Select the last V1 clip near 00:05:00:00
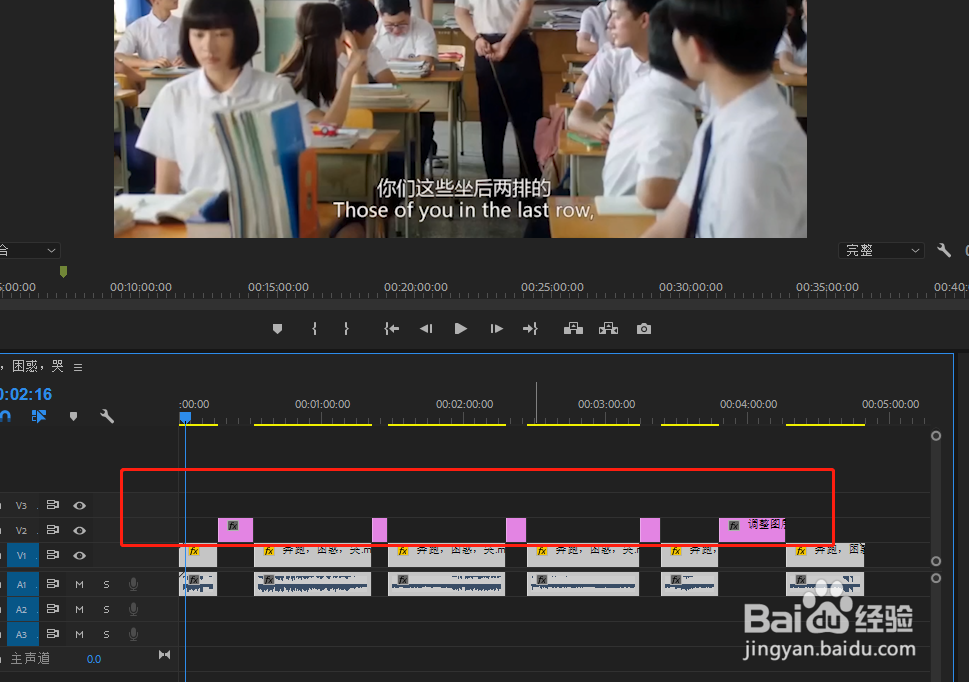The height and width of the screenshot is (682, 969). coord(824,555)
